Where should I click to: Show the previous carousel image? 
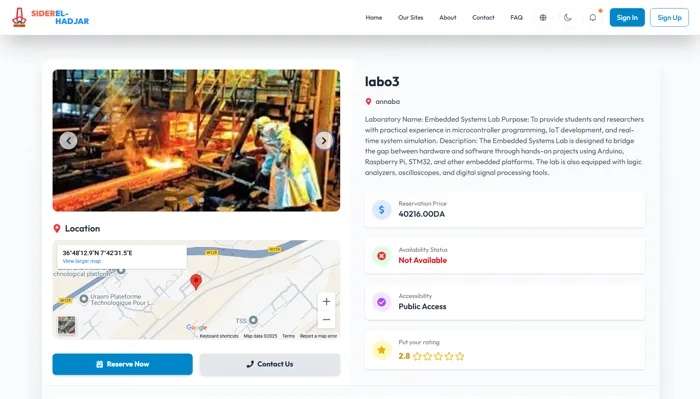tap(68, 141)
